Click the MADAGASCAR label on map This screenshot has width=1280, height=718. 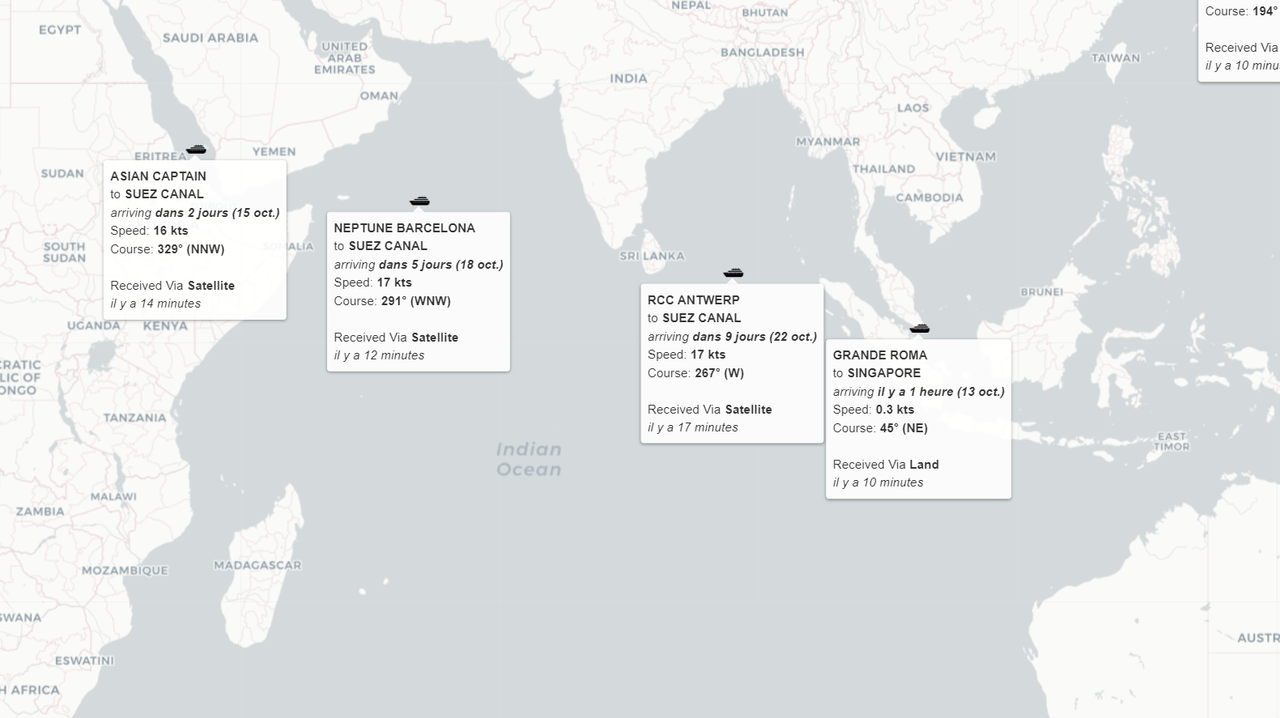[x=257, y=565]
